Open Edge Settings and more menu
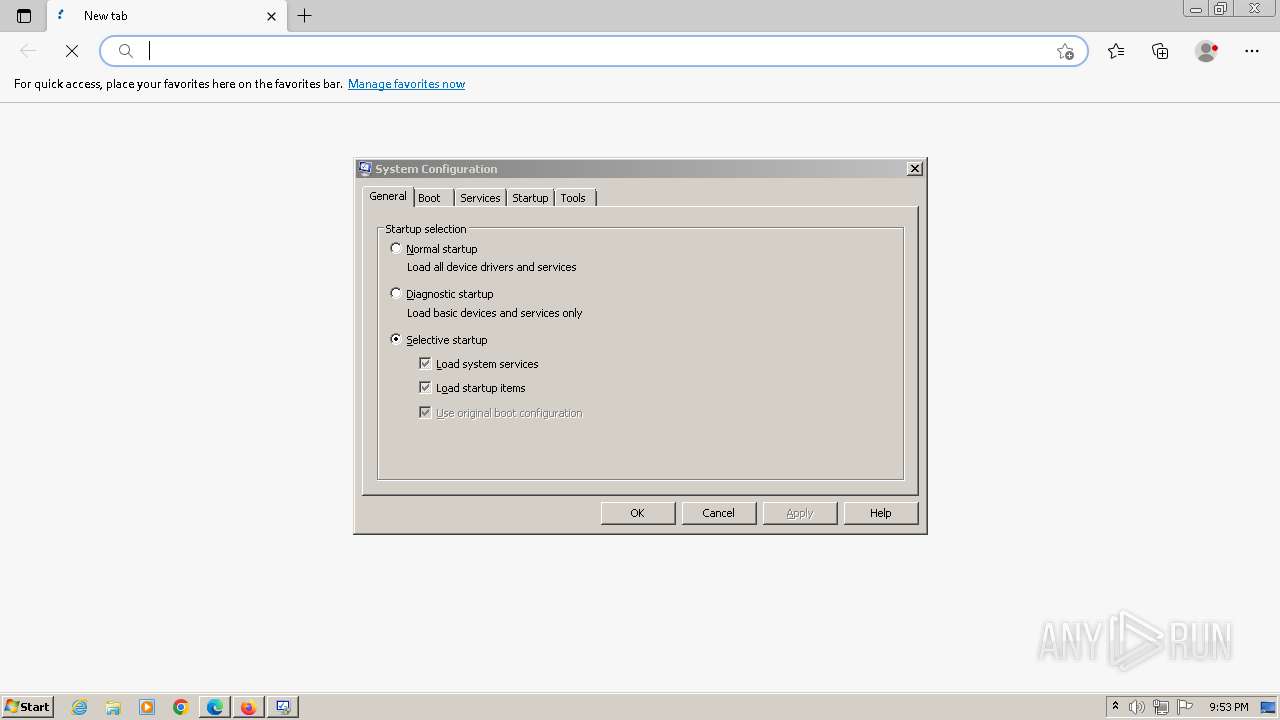1280x720 pixels. [1252, 51]
